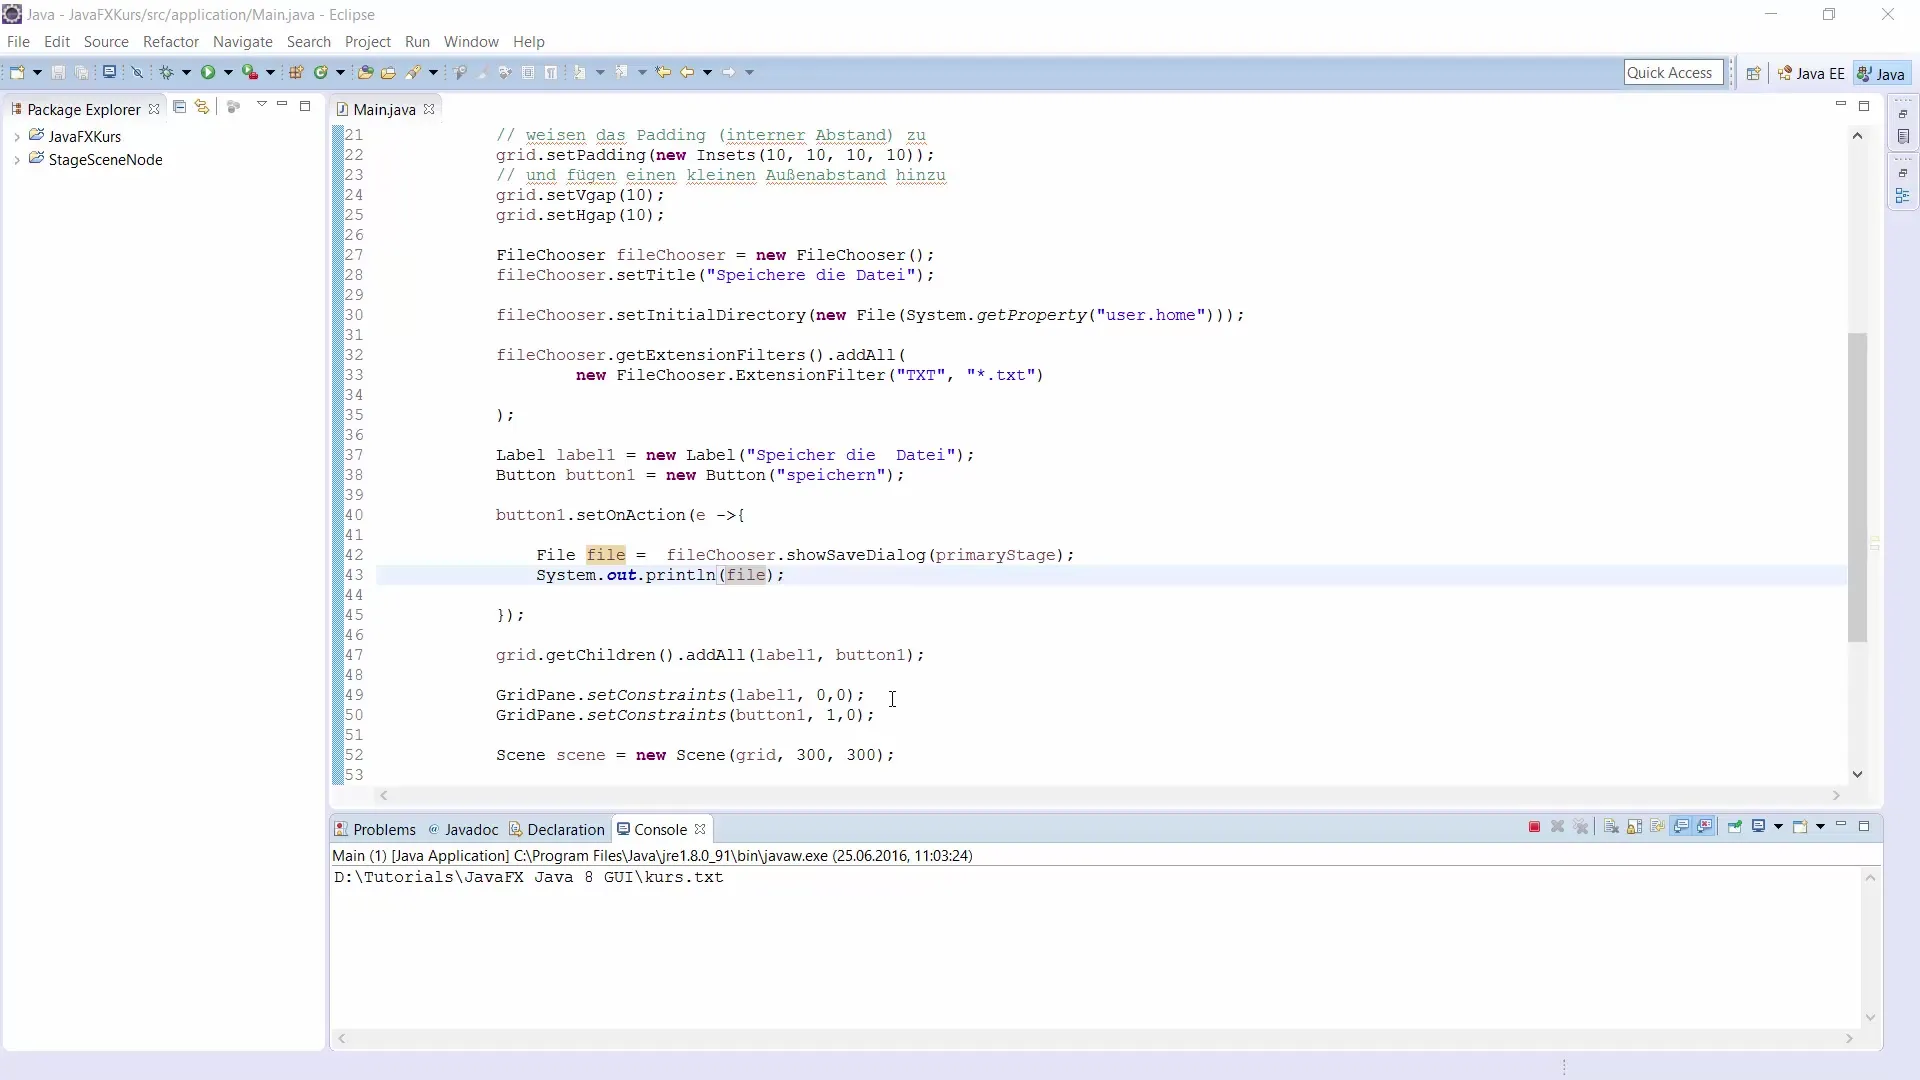Terminate the run with red stop icon
Image resolution: width=1920 pixels, height=1080 pixels.
point(1534,827)
